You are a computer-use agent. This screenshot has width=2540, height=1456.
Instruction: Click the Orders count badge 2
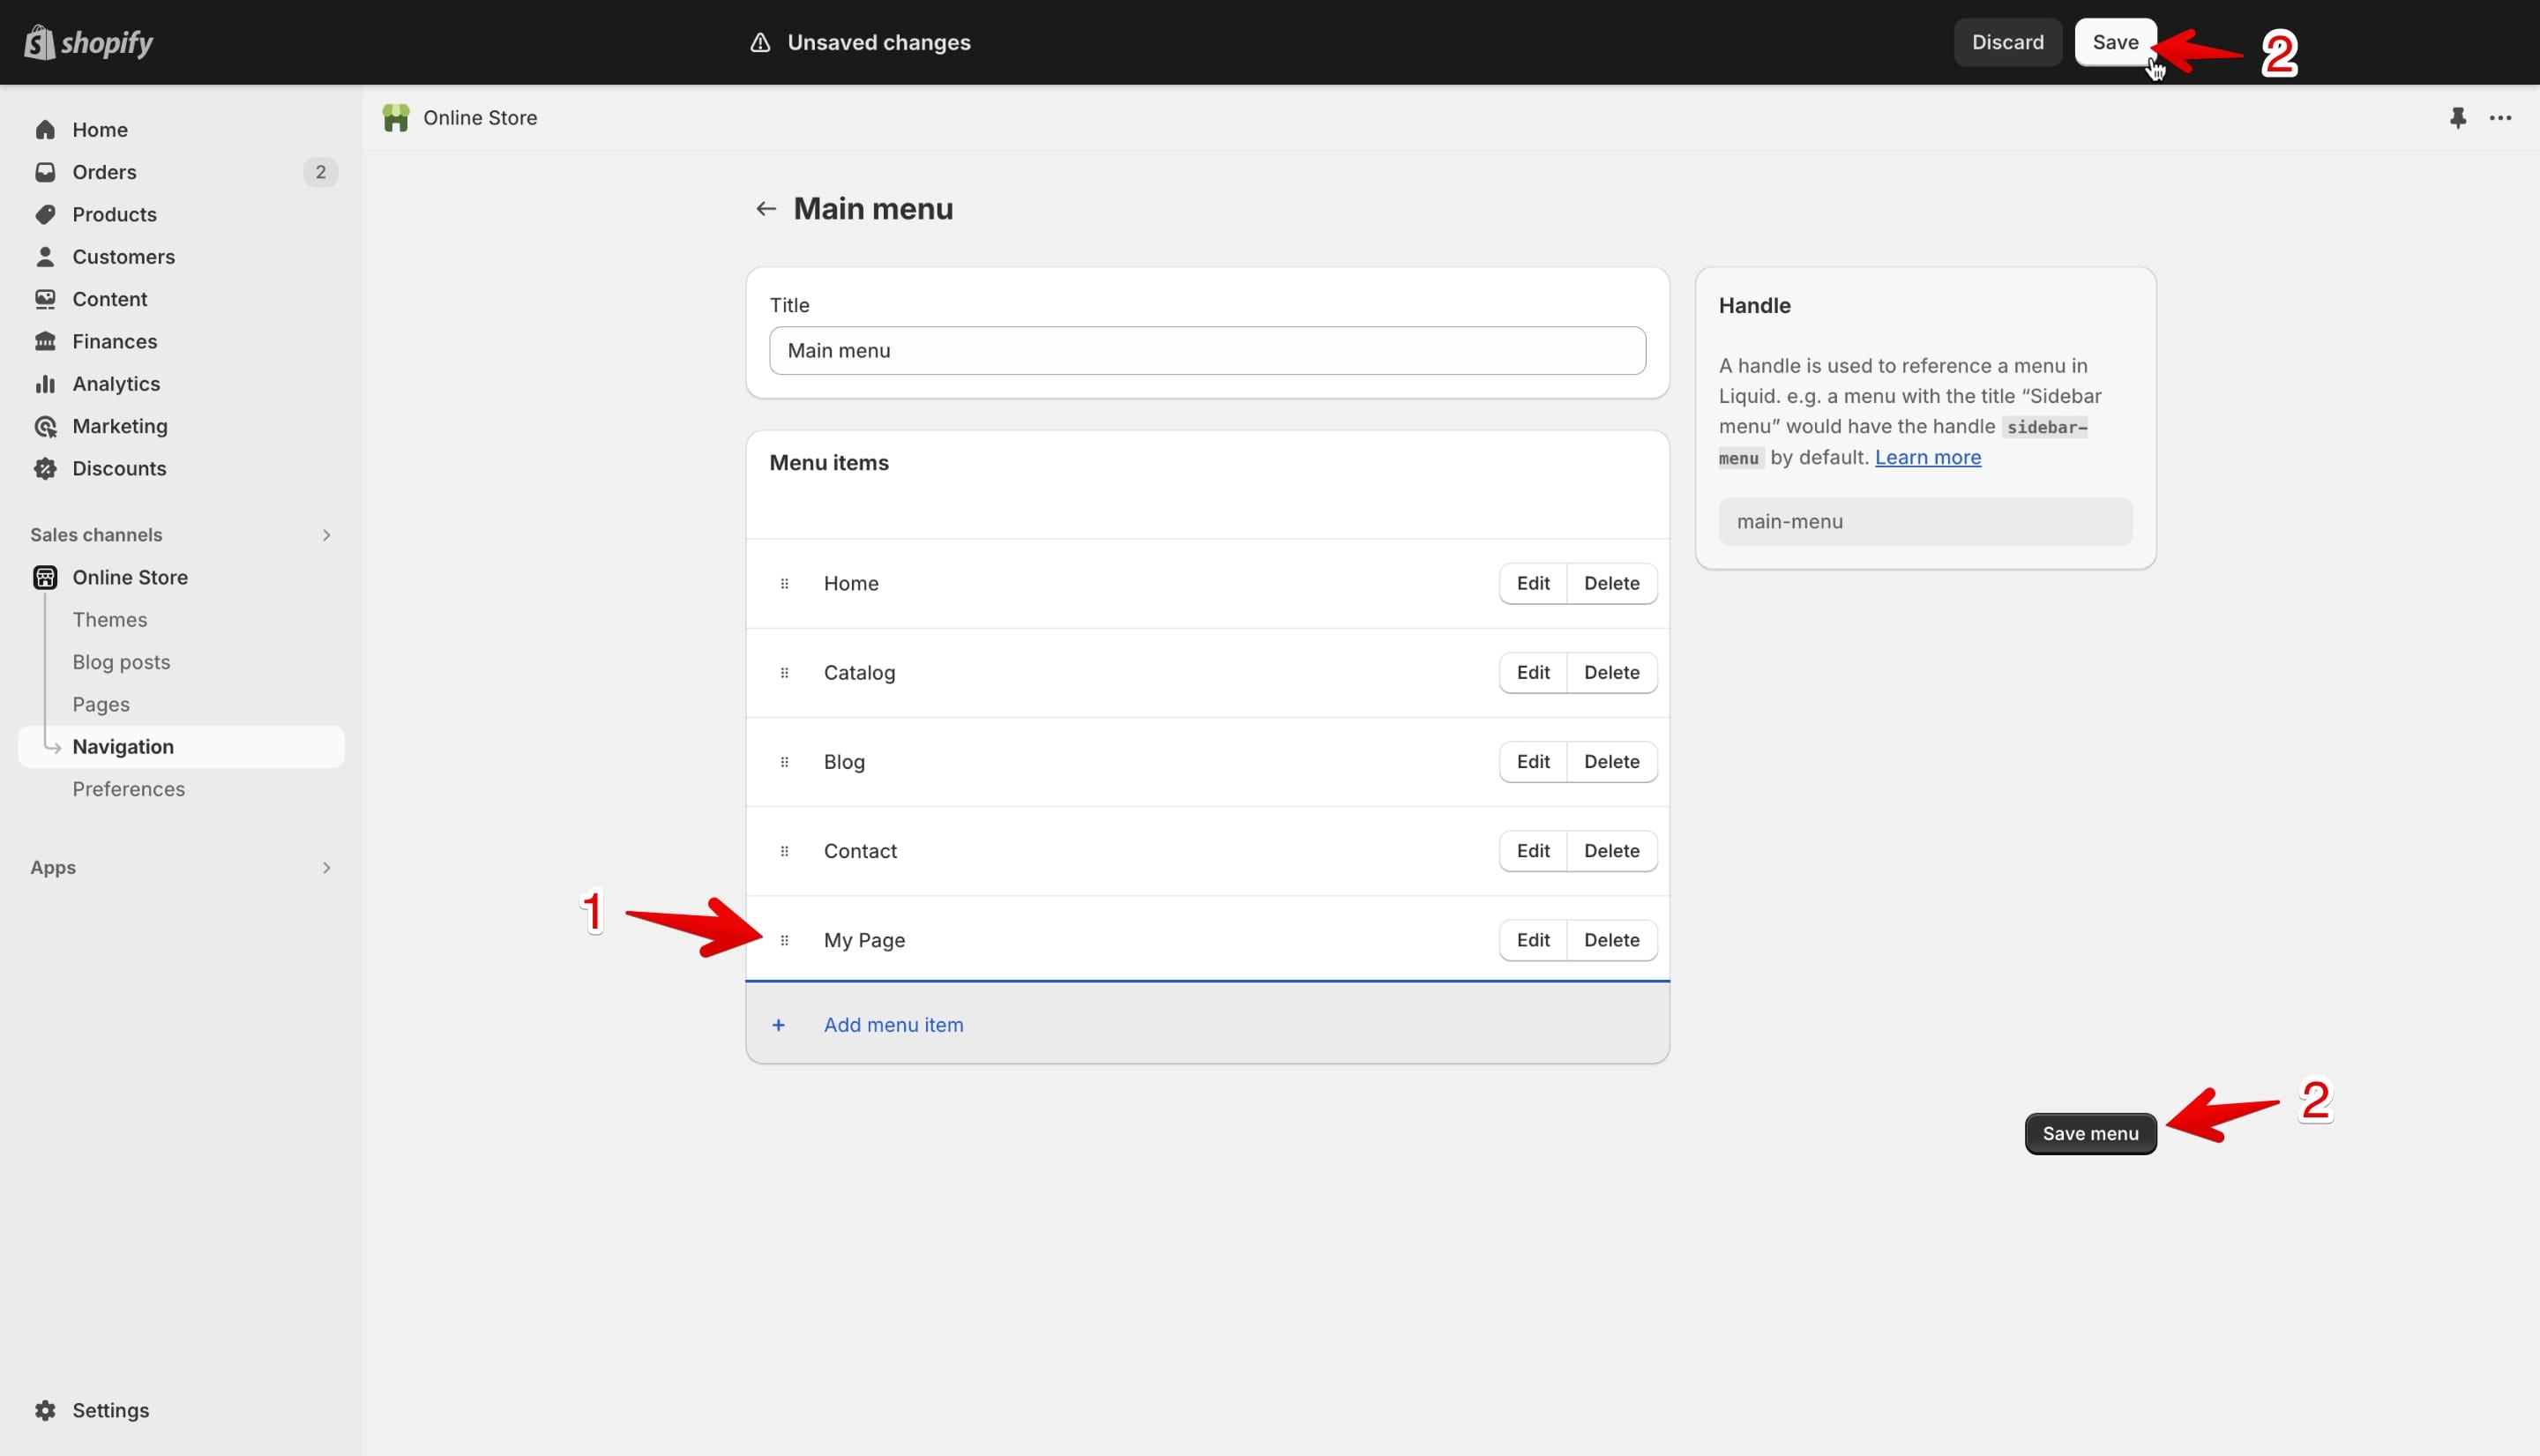tap(320, 172)
